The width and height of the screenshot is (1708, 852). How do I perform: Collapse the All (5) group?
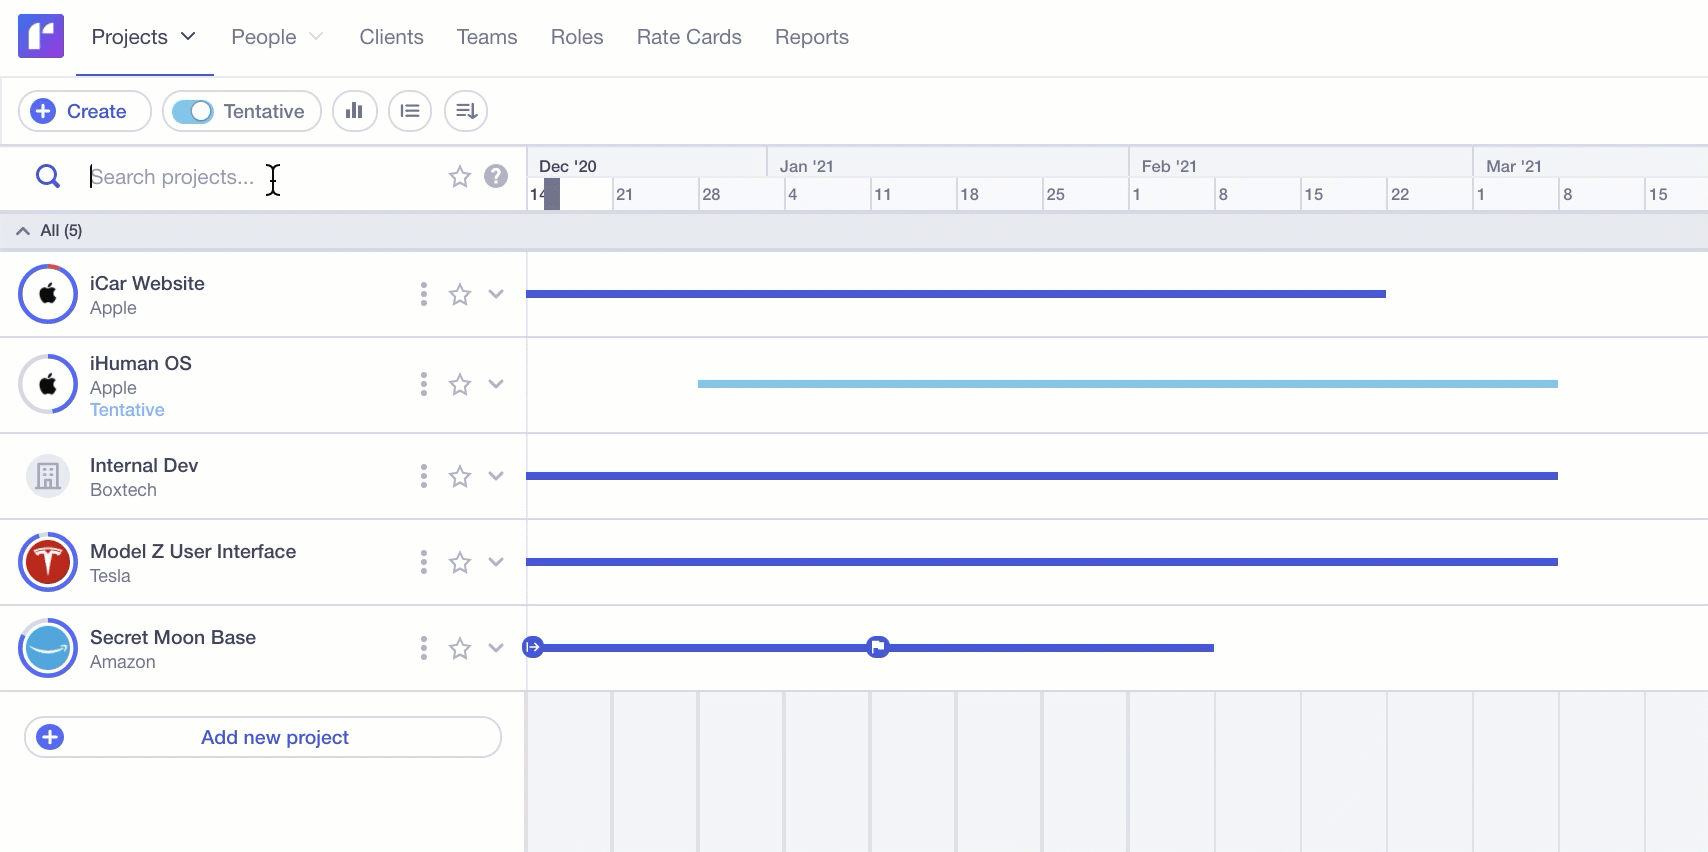tap(23, 231)
